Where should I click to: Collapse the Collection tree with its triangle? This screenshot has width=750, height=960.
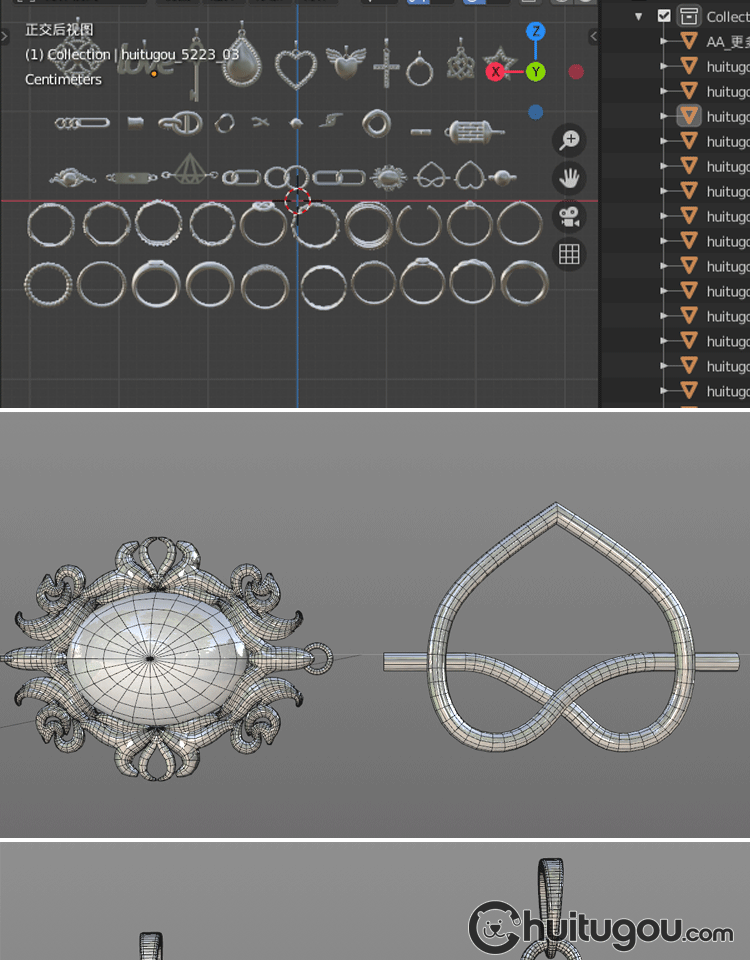(x=639, y=16)
